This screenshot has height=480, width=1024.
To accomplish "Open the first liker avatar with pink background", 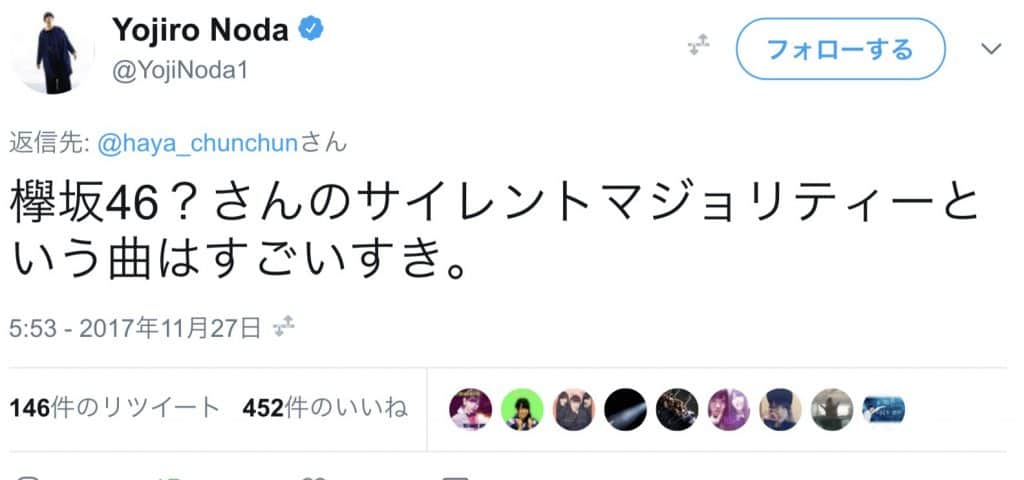I will pyautogui.click(x=470, y=409).
